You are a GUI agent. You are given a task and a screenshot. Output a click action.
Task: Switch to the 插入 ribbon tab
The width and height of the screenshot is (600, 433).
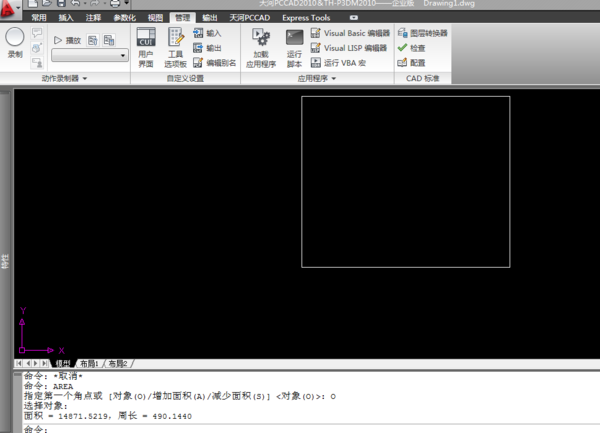[66, 18]
